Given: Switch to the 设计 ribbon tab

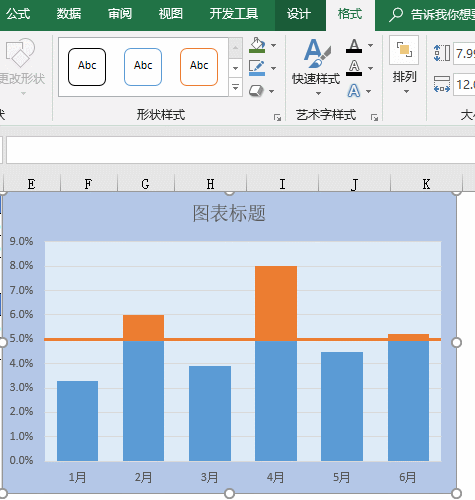Looking at the screenshot, I should (x=299, y=14).
